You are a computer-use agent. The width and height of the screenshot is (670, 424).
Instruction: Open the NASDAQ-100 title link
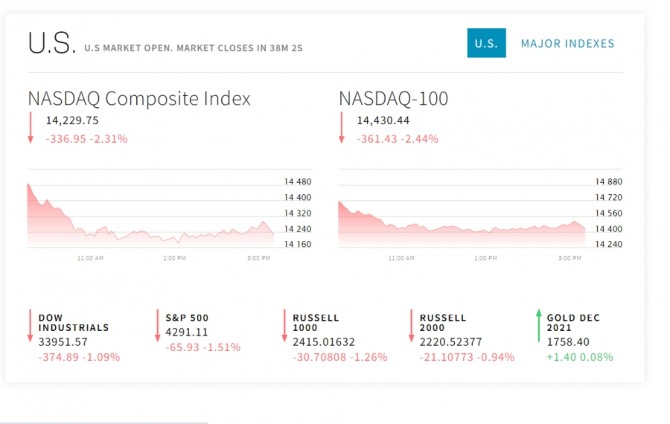pos(393,98)
